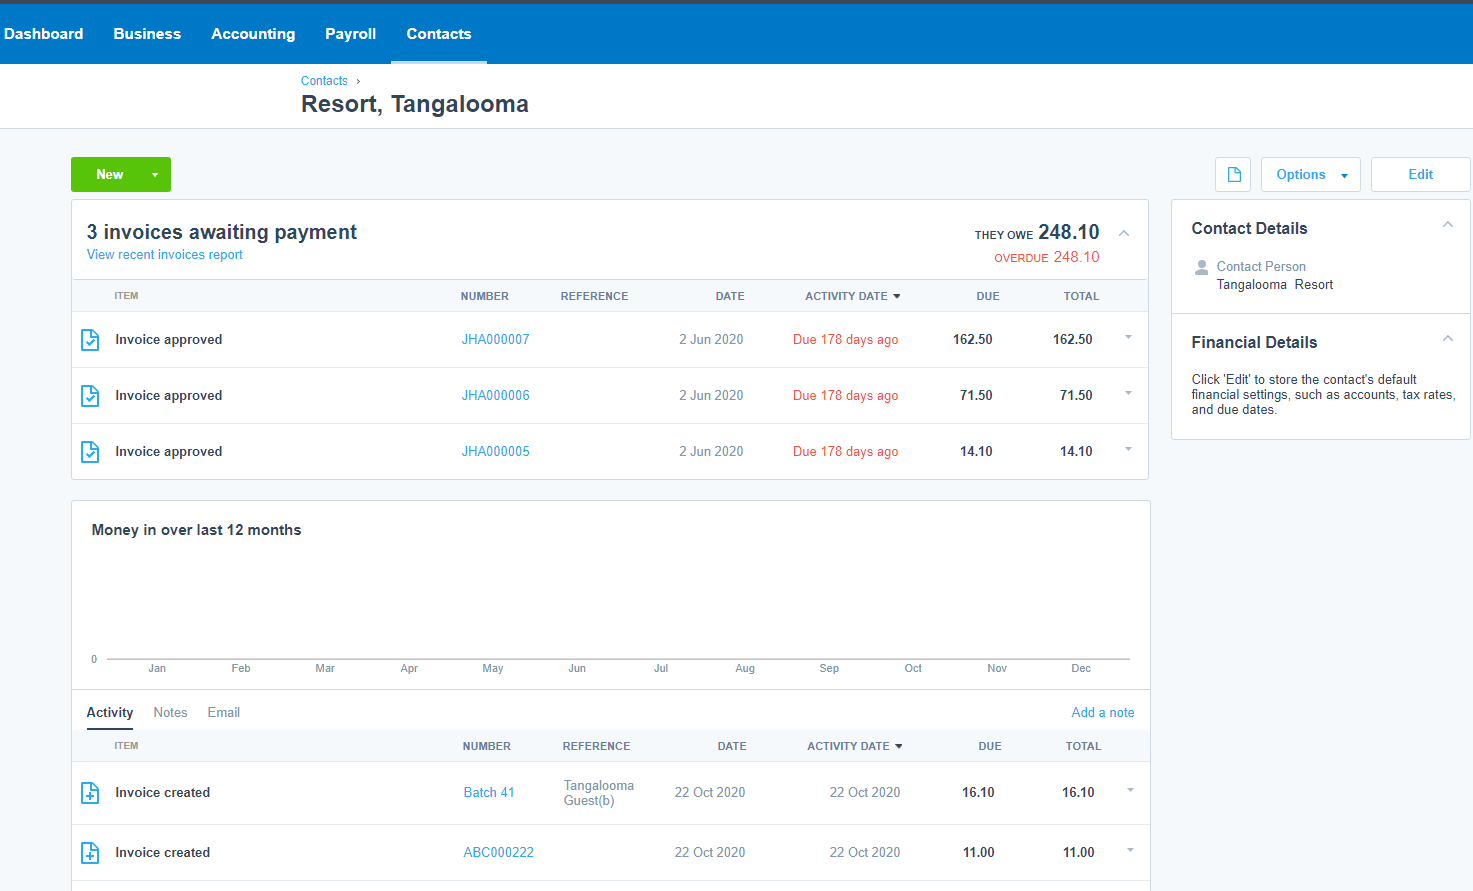The width and height of the screenshot is (1473, 891).
Task: Open row menu arrow for invoice JHA000005
Action: pos(1128,450)
